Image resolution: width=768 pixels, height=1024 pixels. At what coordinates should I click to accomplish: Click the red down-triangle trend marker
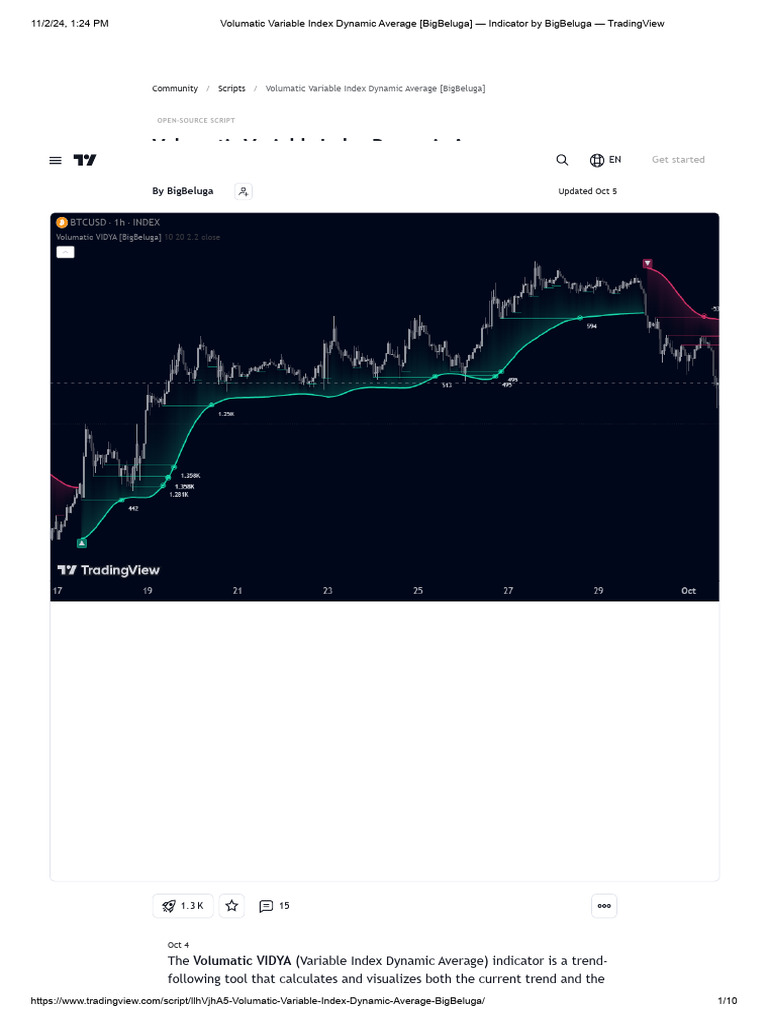(x=648, y=264)
